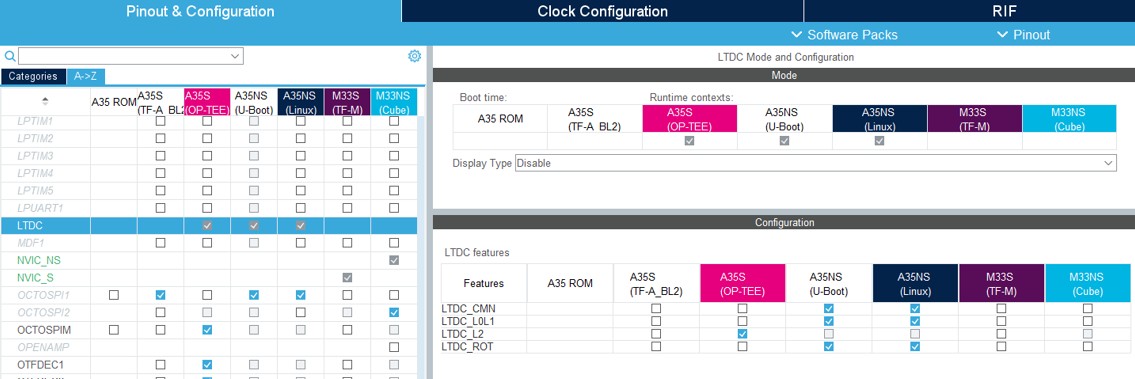Open the Display Type dropdown

point(815,163)
